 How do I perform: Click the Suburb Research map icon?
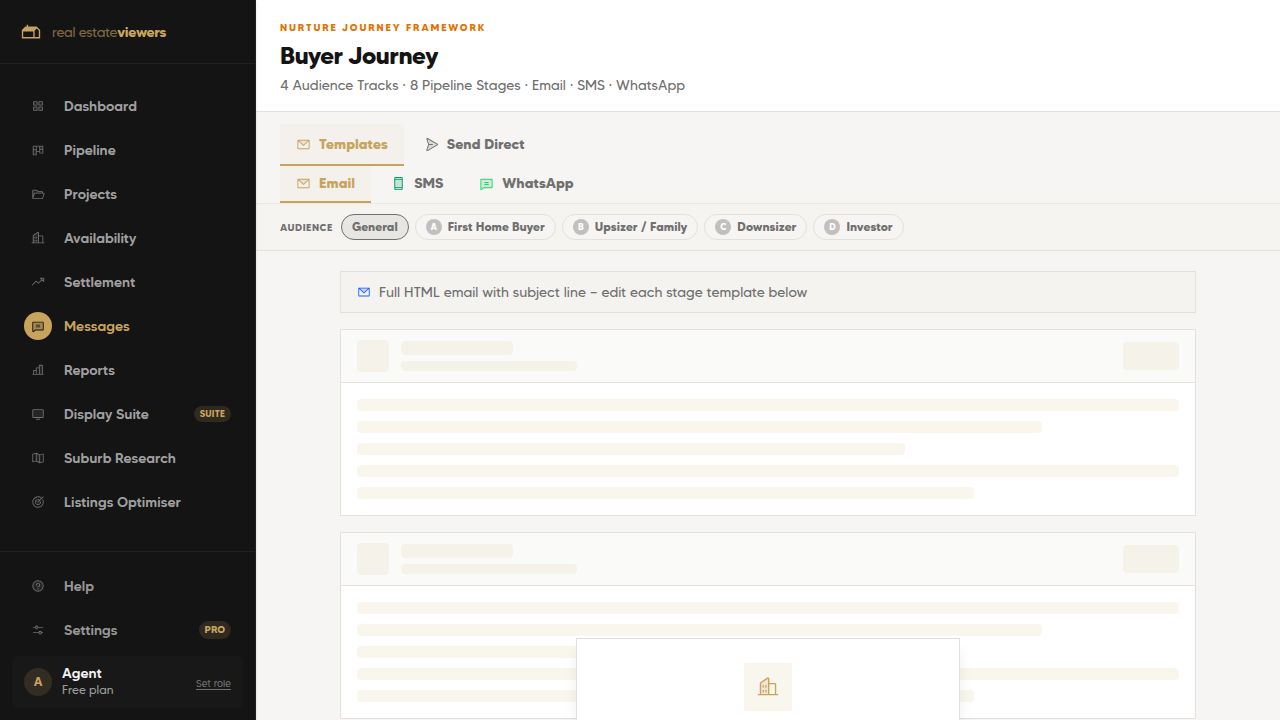coord(38,458)
